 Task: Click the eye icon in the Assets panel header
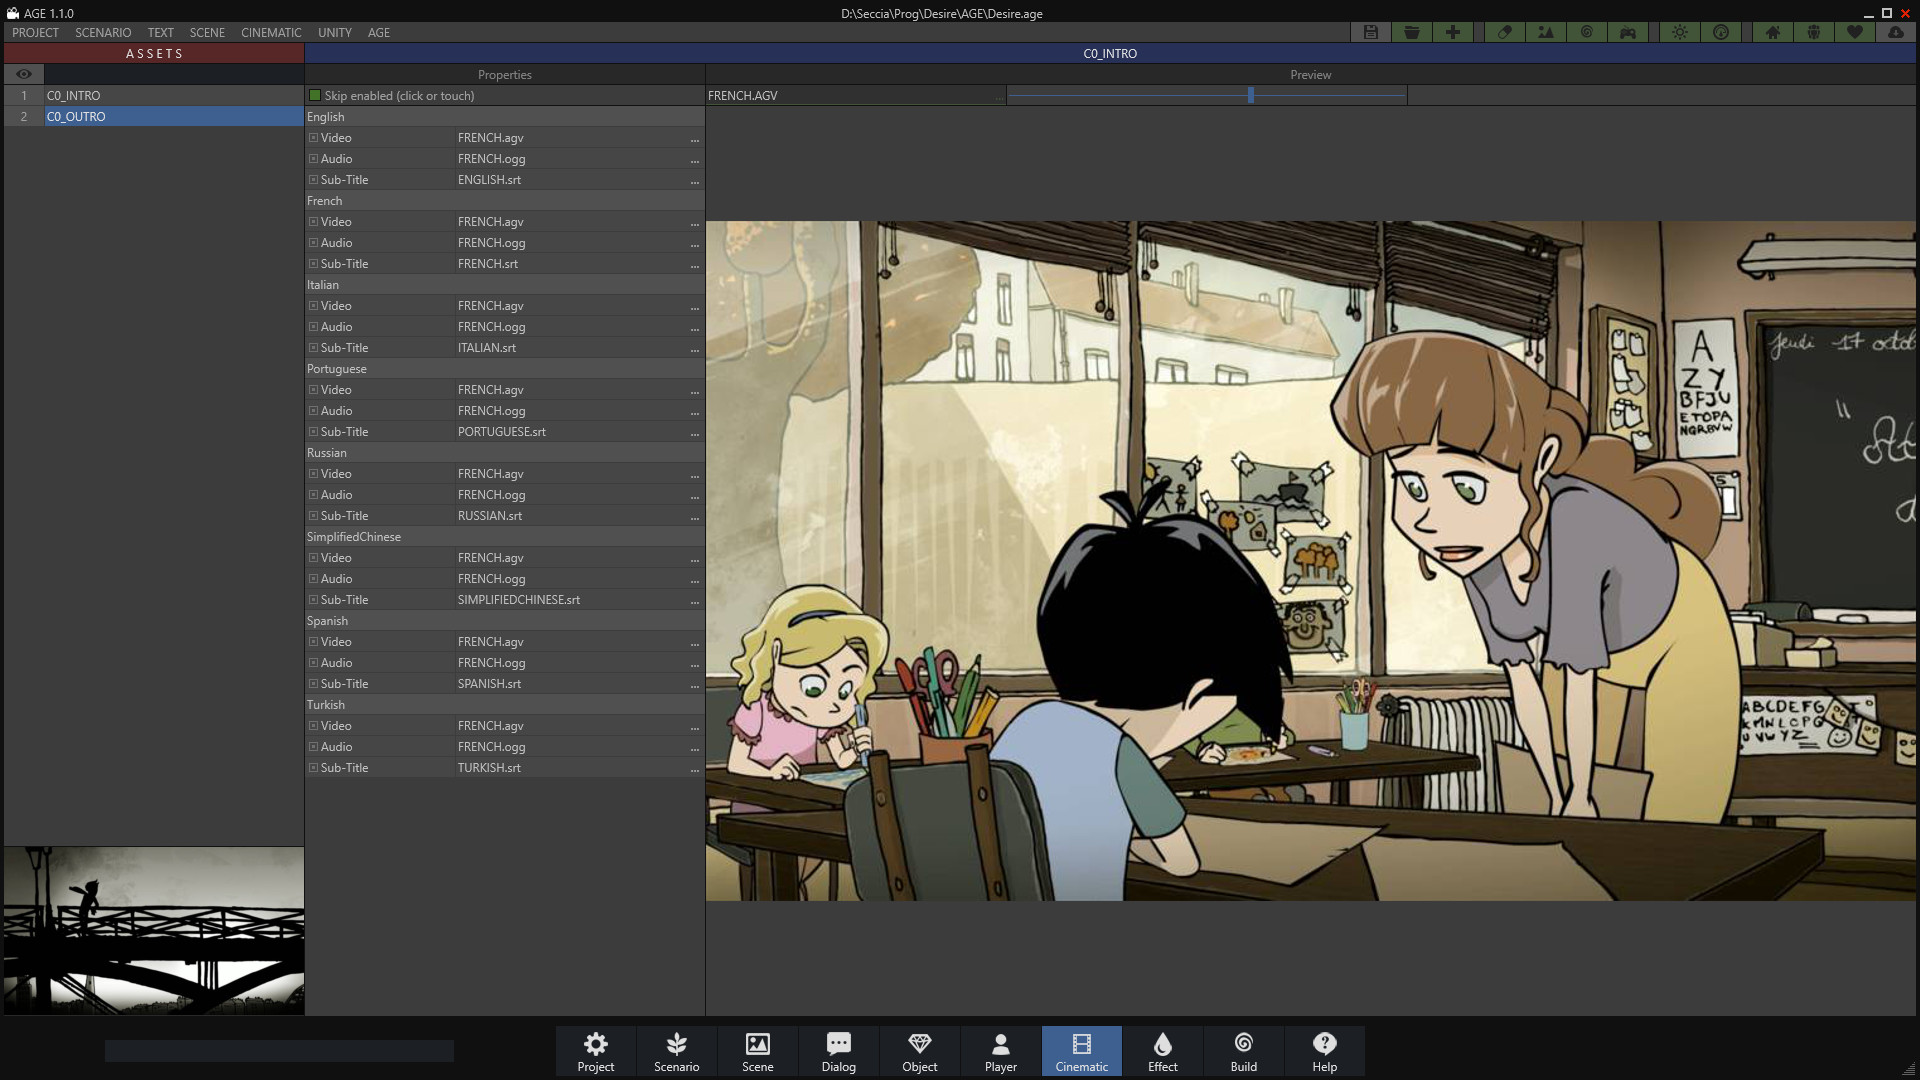23,74
